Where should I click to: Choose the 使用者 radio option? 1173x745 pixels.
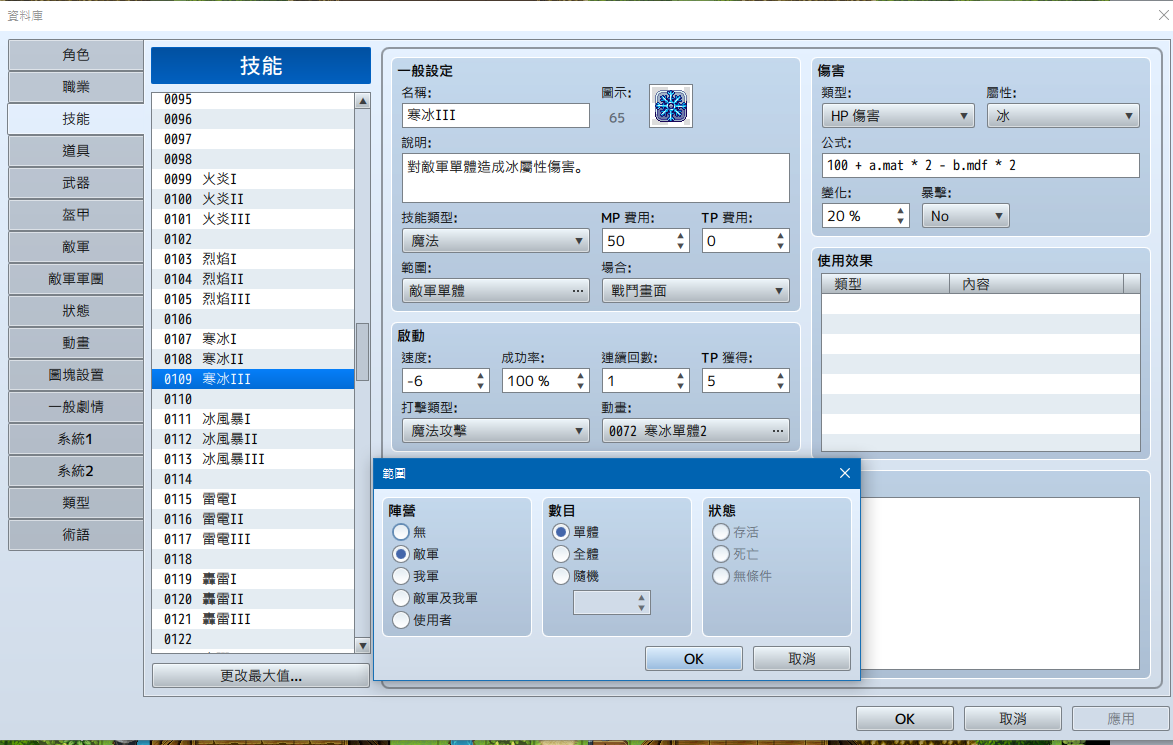point(401,620)
